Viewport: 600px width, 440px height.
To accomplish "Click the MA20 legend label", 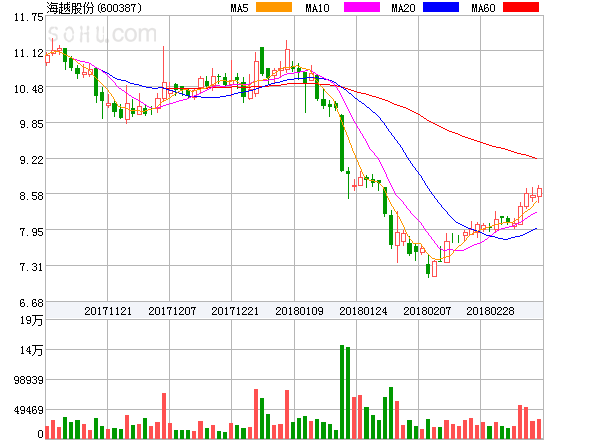I will point(403,8).
